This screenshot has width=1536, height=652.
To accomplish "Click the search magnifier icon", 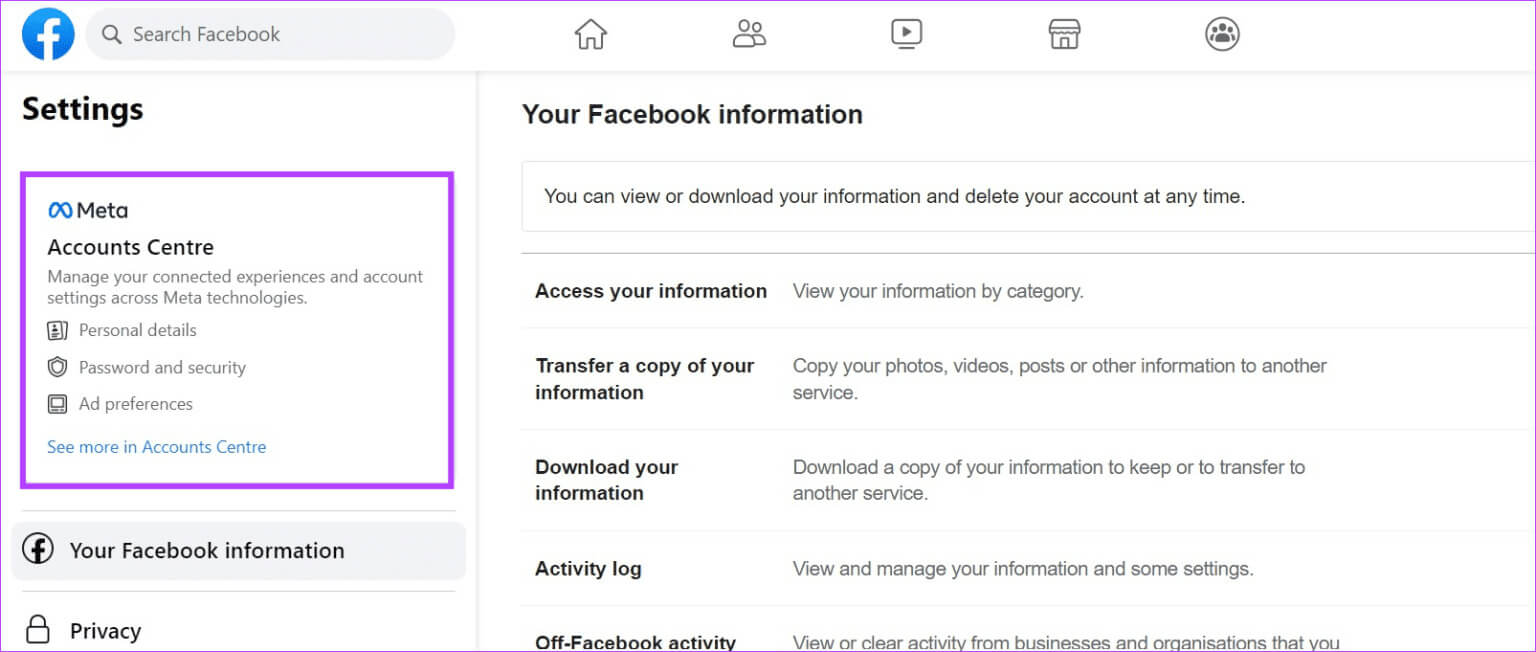I will coord(112,35).
